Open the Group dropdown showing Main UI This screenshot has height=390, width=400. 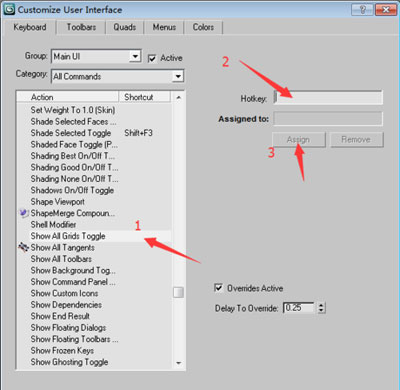click(96, 56)
